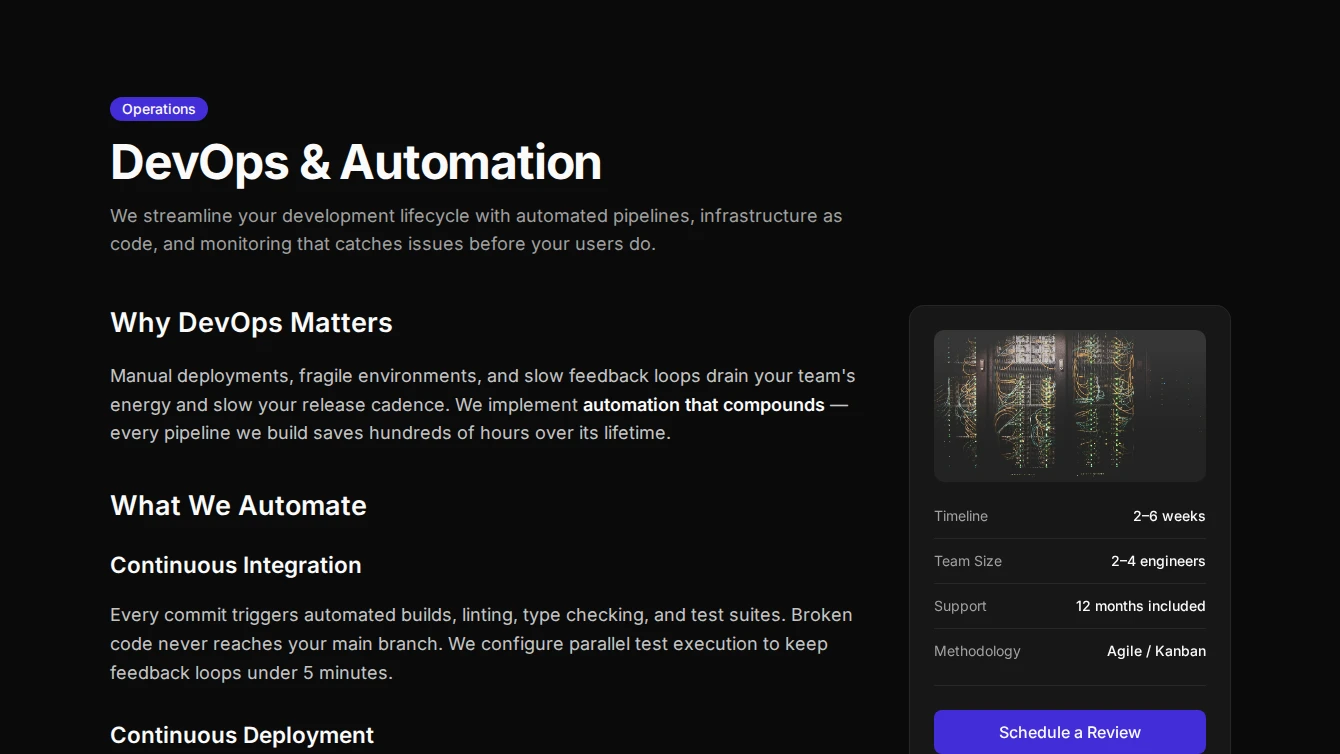This screenshot has height=754, width=1340.
Task: Click the Team Size label
Action: click(x=967, y=561)
